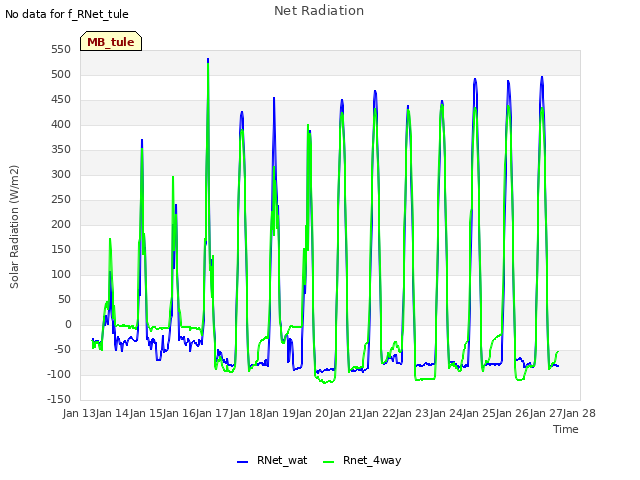Click the Time axis label
This screenshot has width=640, height=480.
(566, 429)
